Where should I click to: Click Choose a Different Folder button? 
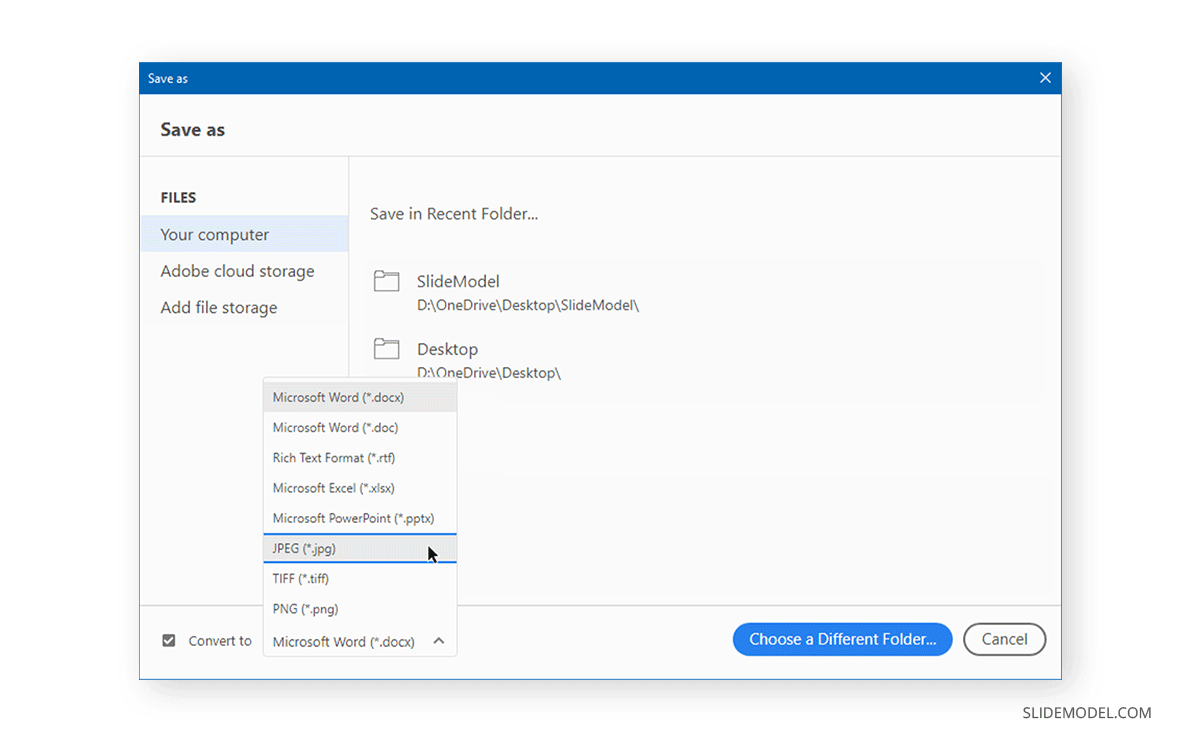coord(842,639)
